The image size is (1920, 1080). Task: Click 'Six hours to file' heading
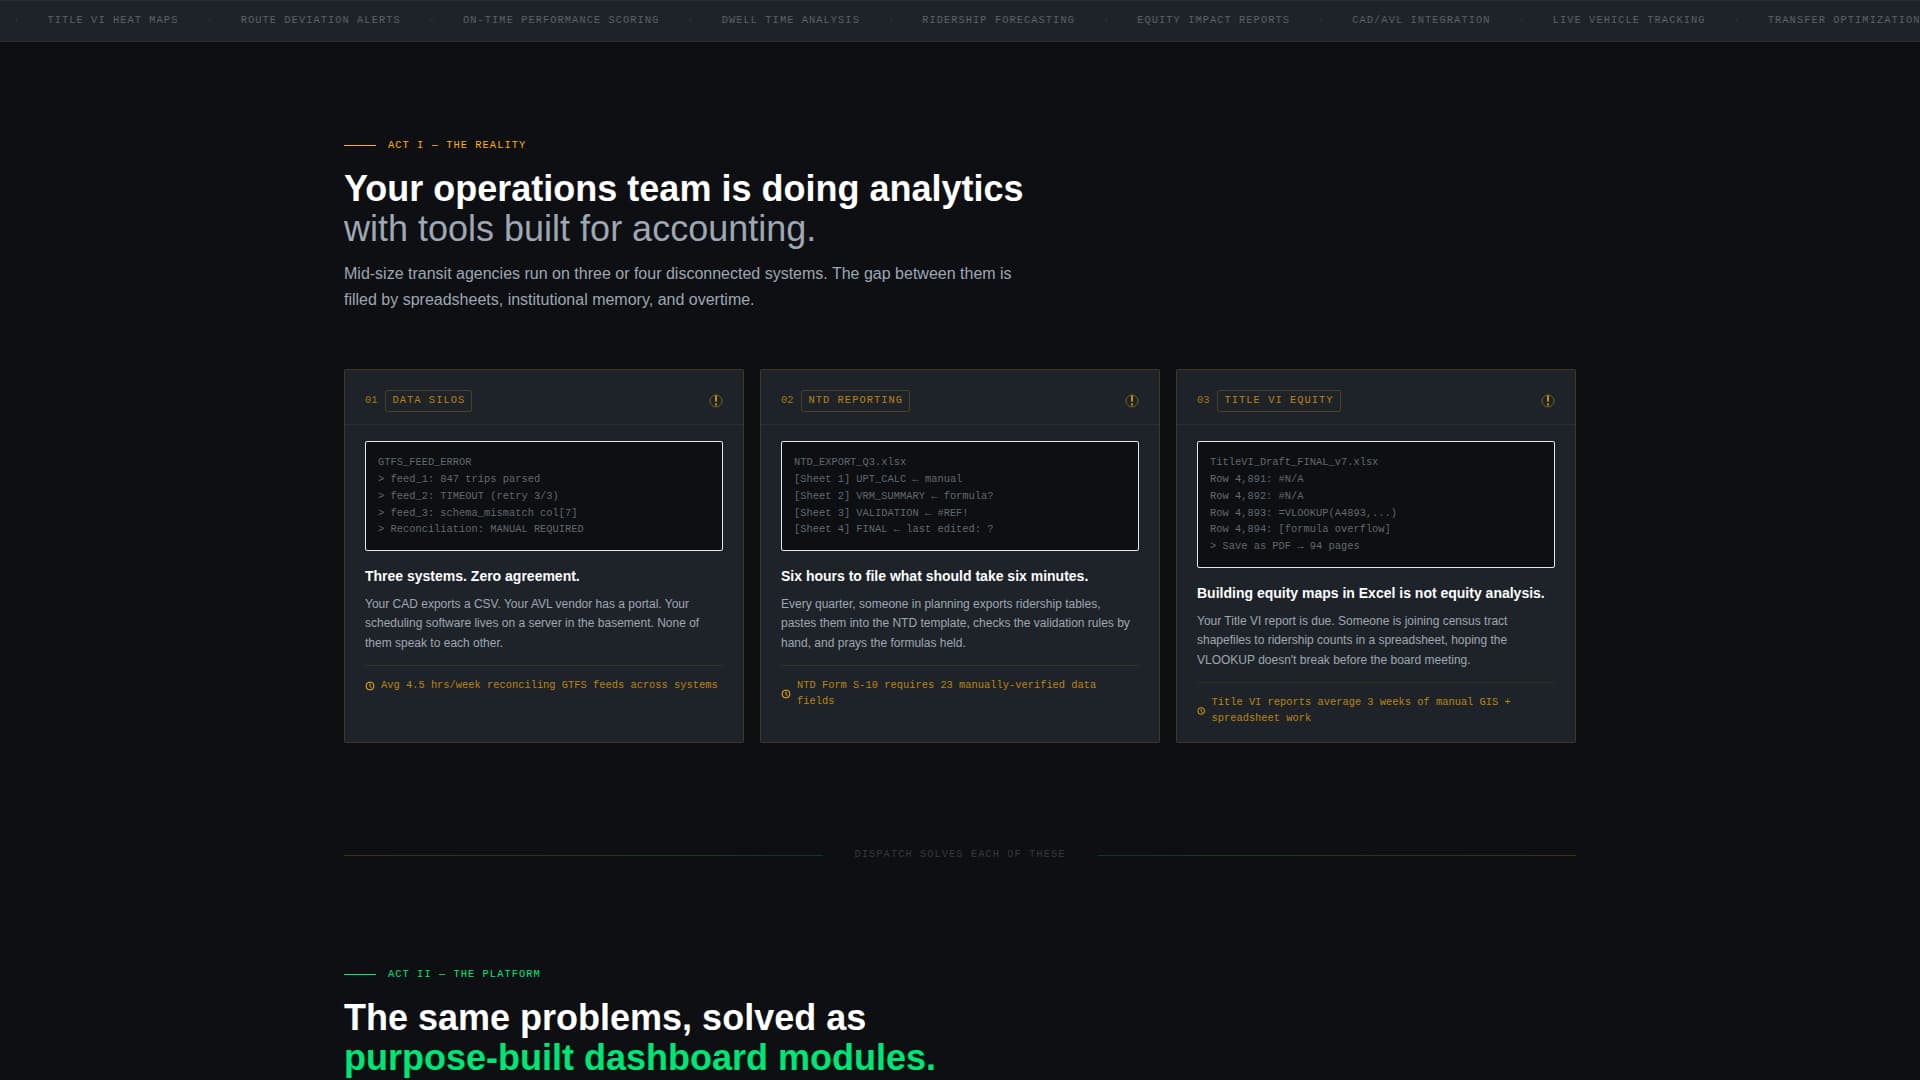pos(934,576)
